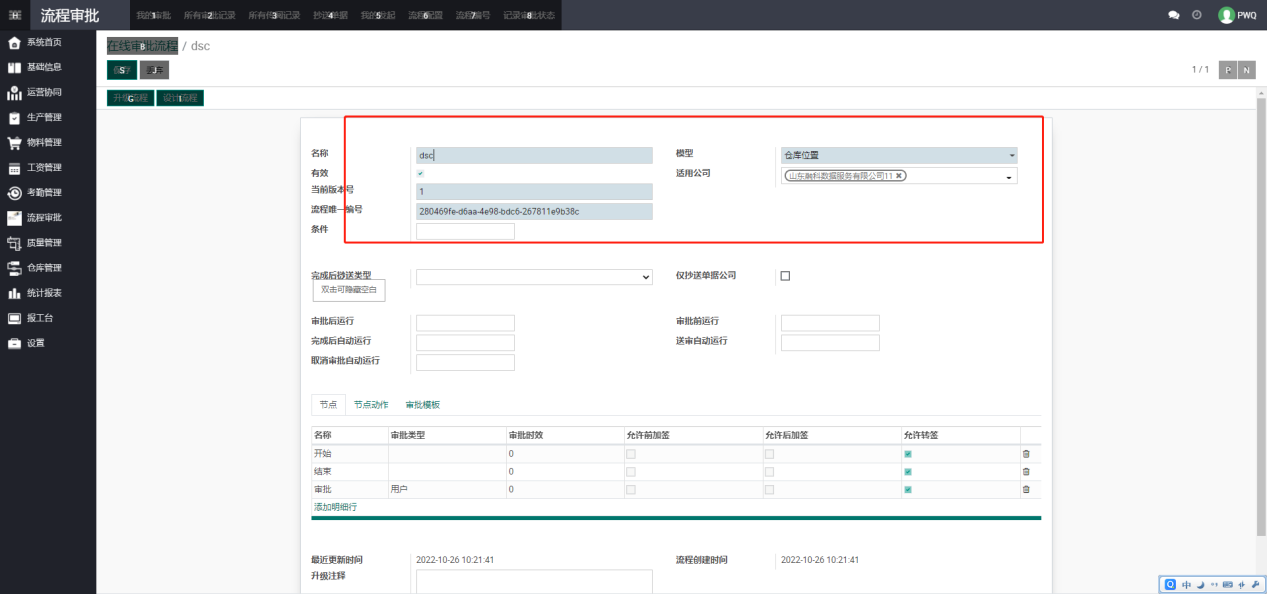Click the 添加明细行 link
Viewport: 1267px width, 594px height.
pyautogui.click(x=335, y=507)
